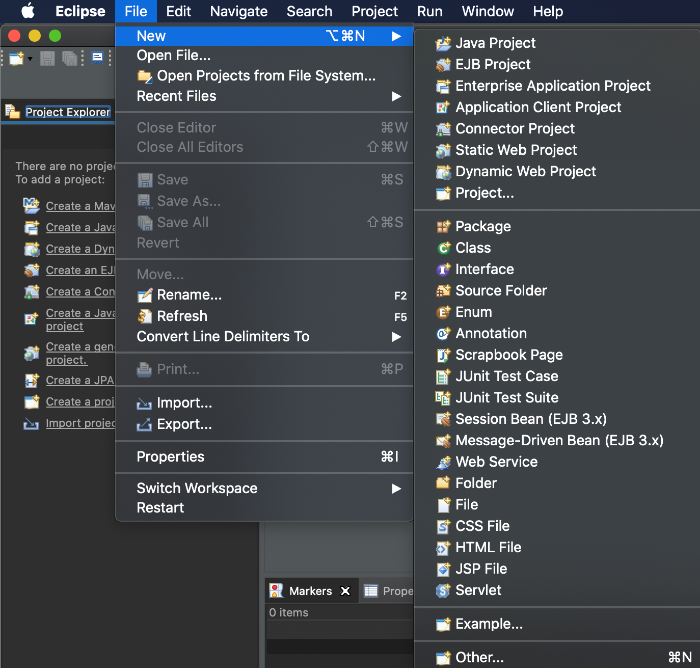700x668 pixels.
Task: Click the Java Project icon in the New submenu
Action: 443,43
